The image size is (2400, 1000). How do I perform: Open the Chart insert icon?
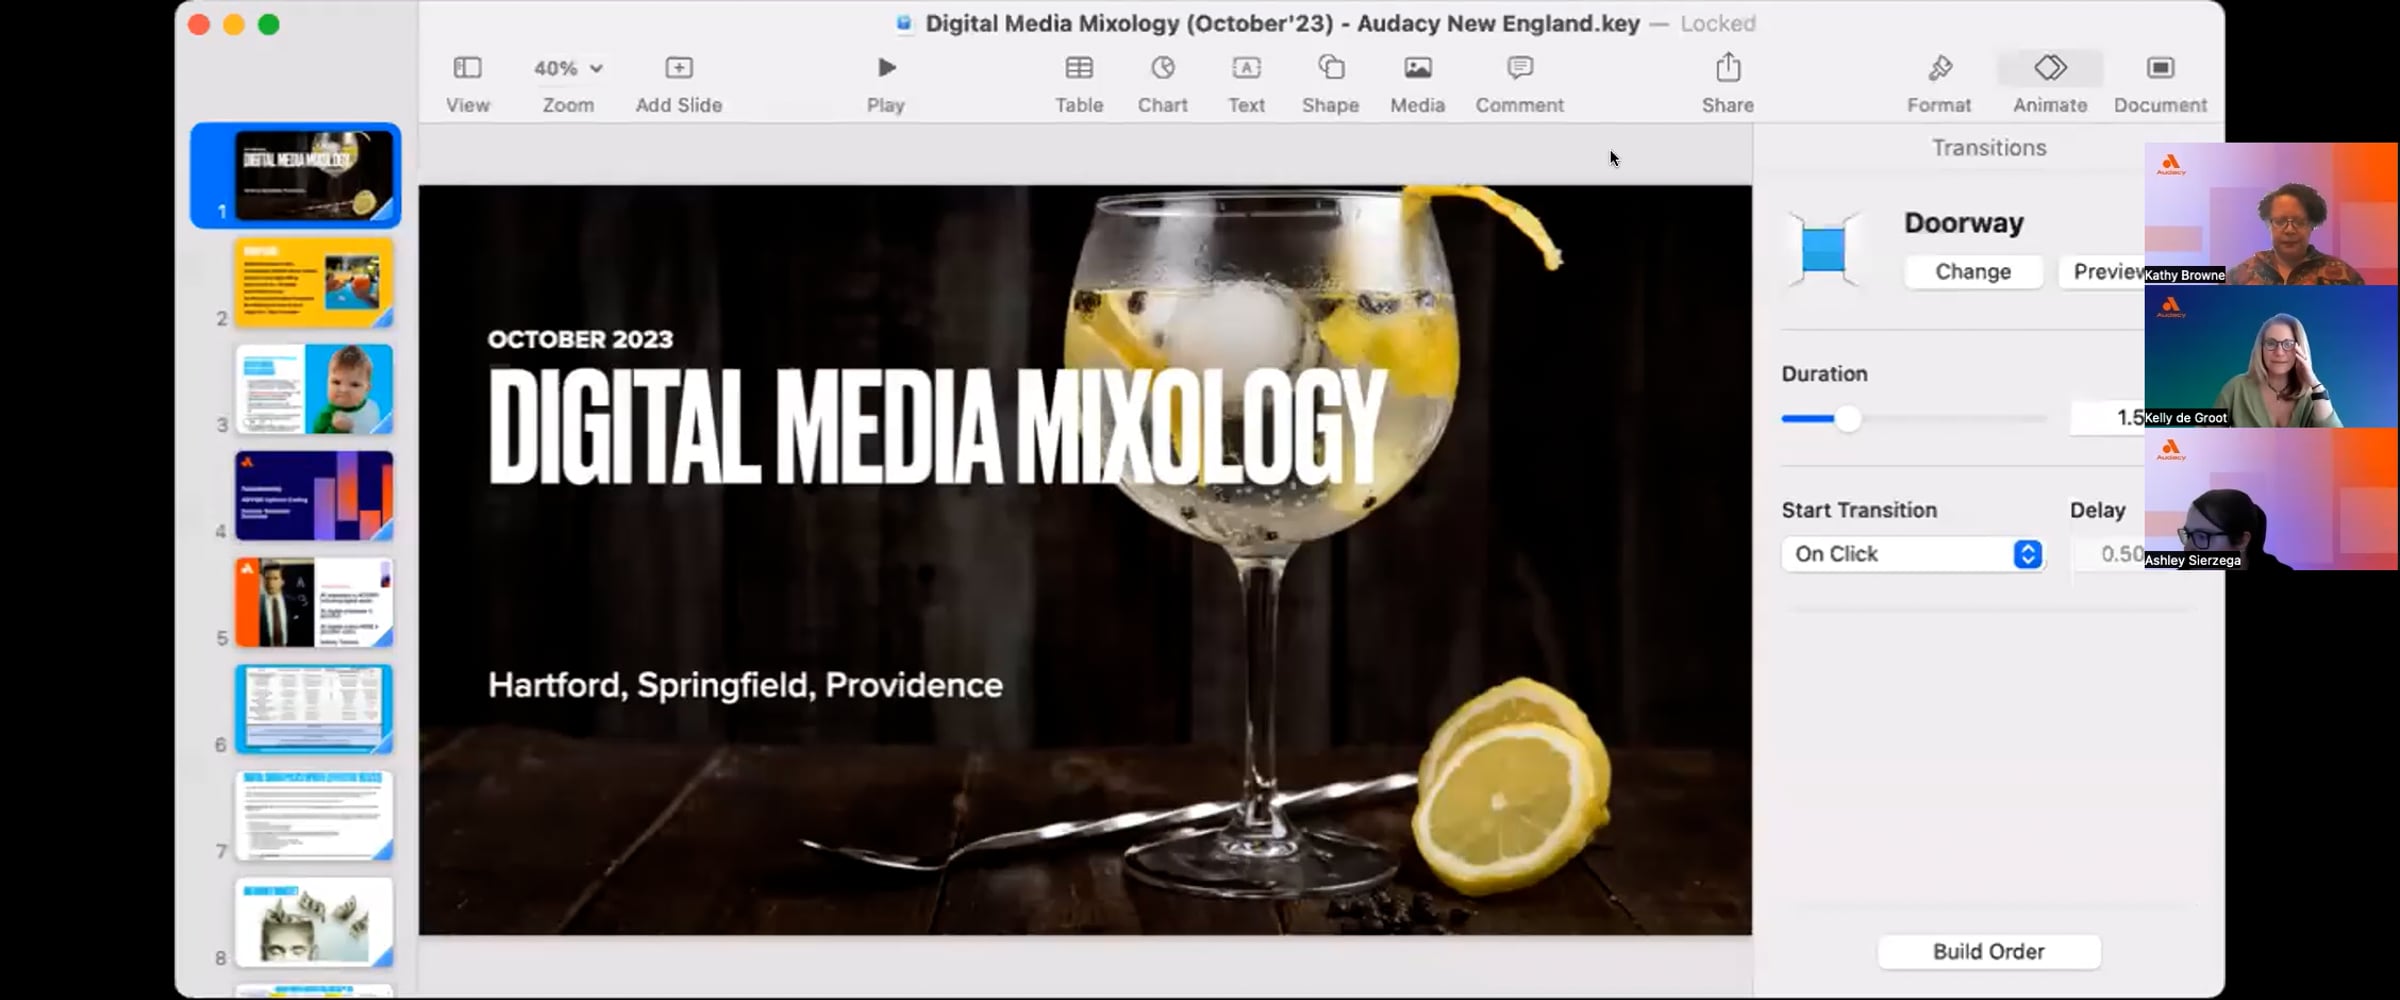(x=1162, y=68)
